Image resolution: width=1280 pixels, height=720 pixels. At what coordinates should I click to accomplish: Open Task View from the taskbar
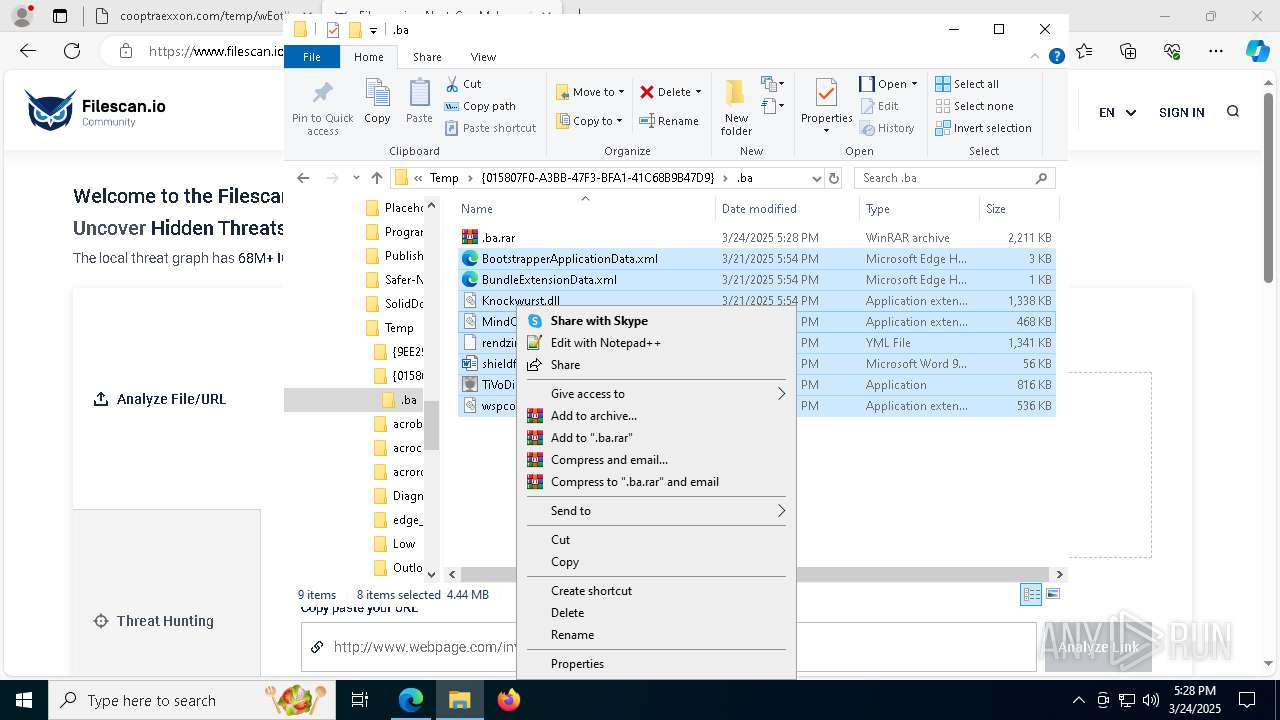pyautogui.click(x=360, y=701)
